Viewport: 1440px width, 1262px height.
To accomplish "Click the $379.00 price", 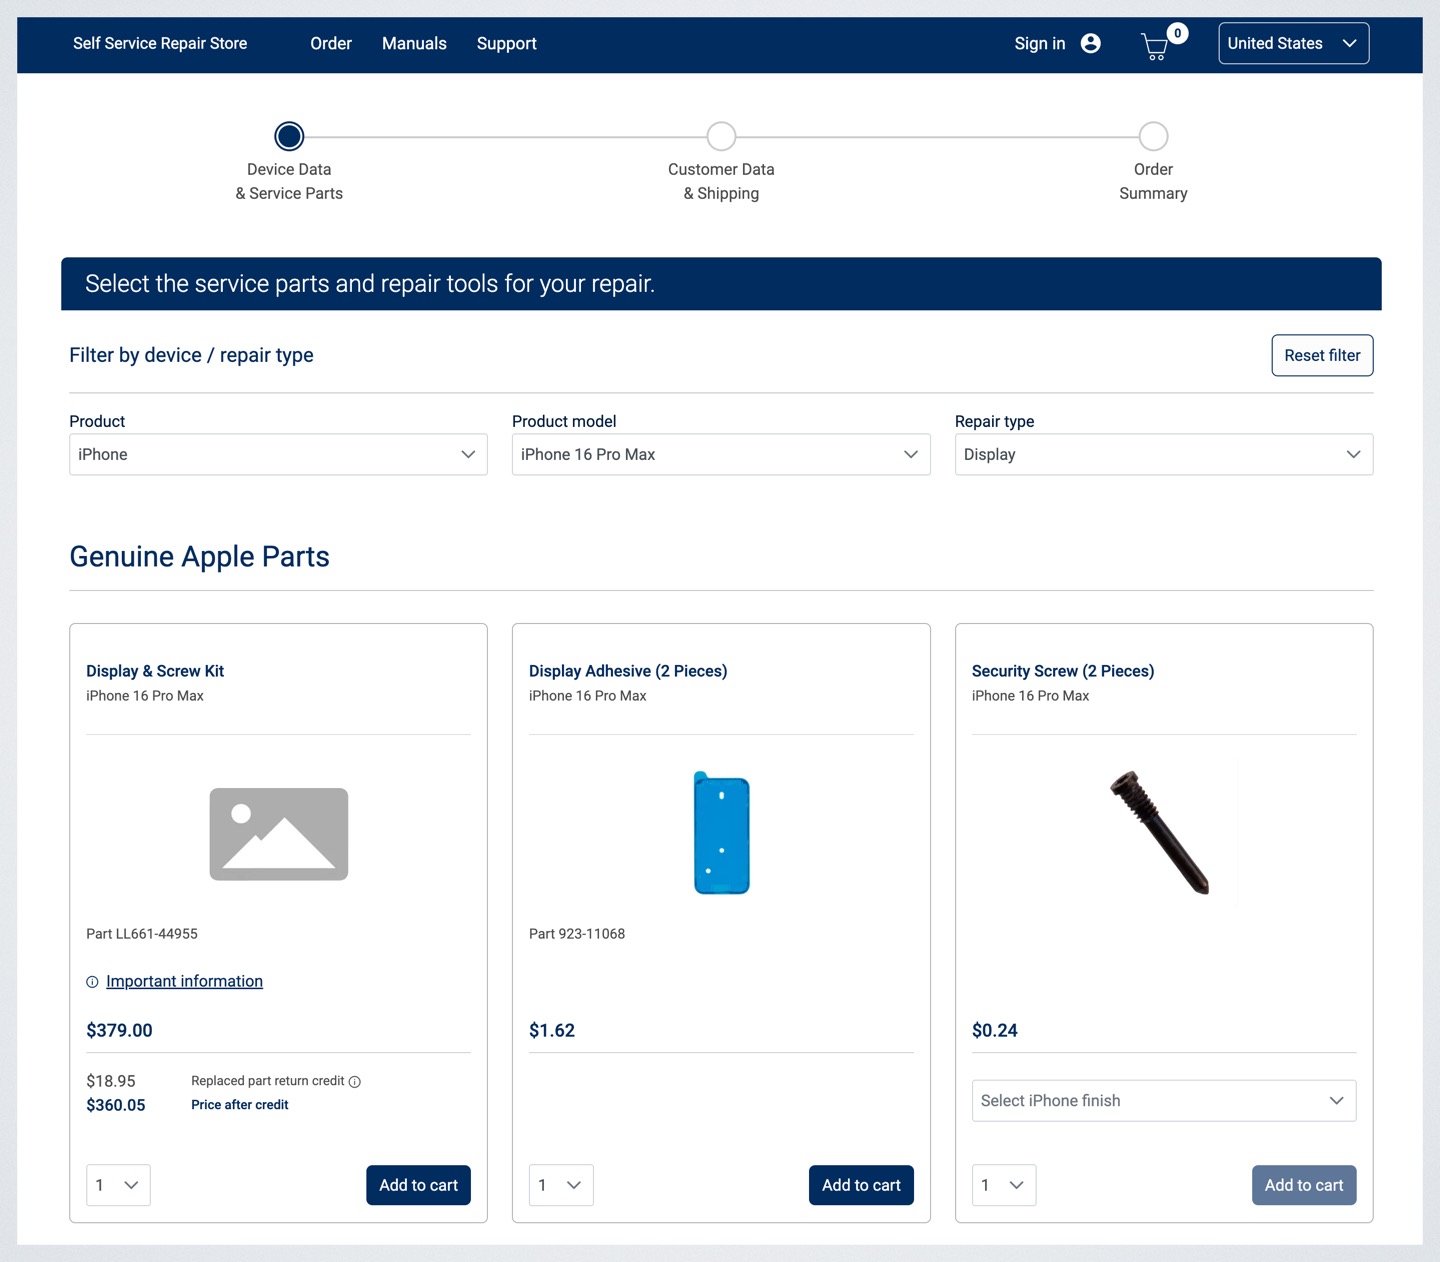I will (x=119, y=1030).
